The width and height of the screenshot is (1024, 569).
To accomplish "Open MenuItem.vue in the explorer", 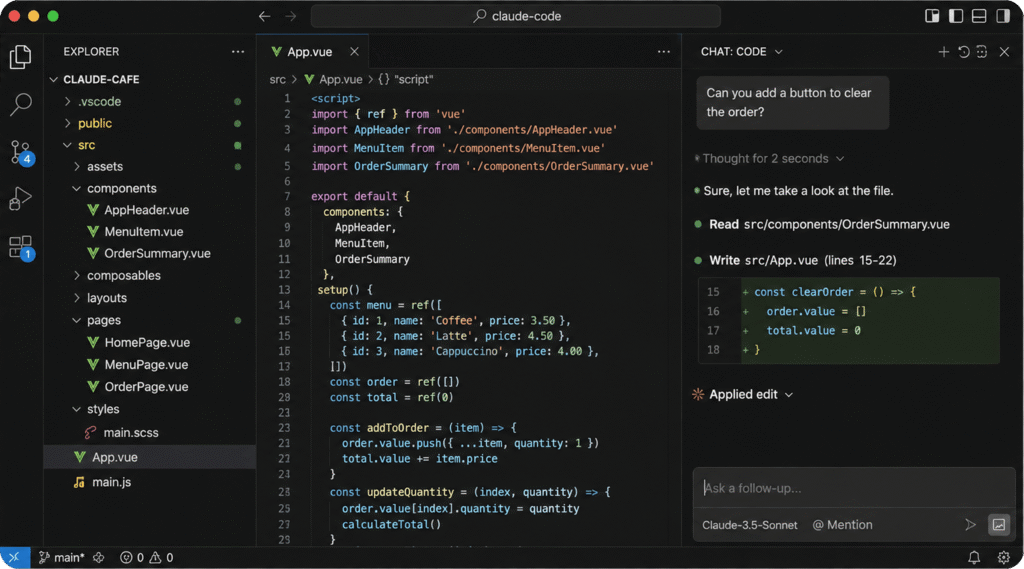I will coord(144,231).
